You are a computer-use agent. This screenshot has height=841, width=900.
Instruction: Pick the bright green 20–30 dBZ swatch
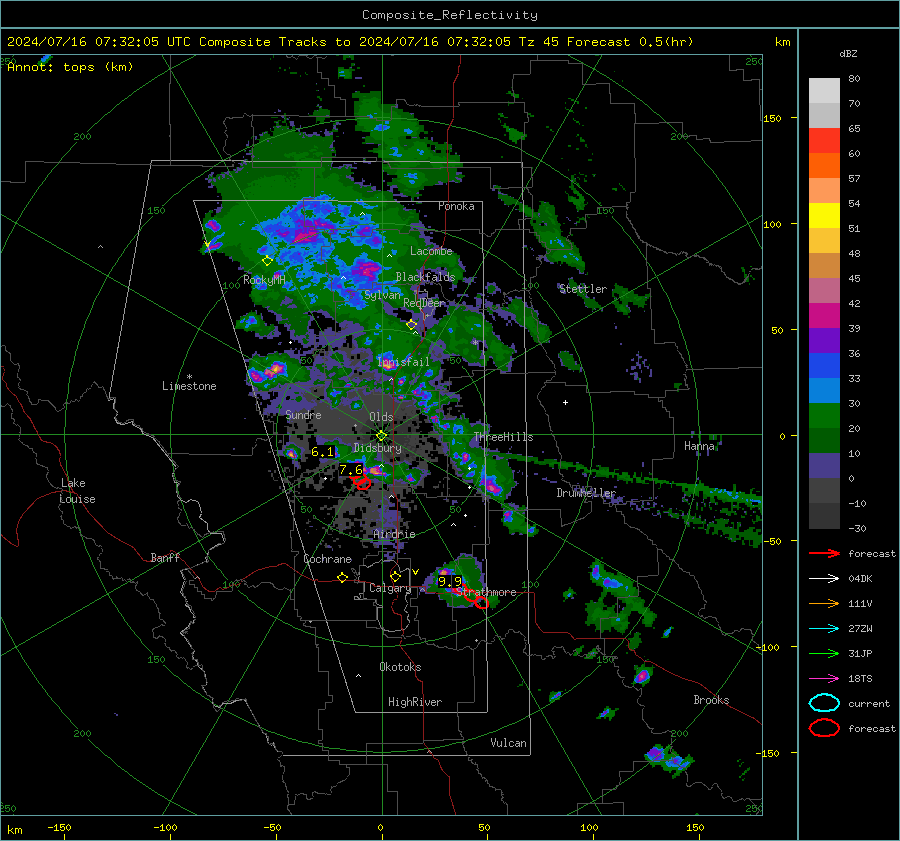point(824,416)
